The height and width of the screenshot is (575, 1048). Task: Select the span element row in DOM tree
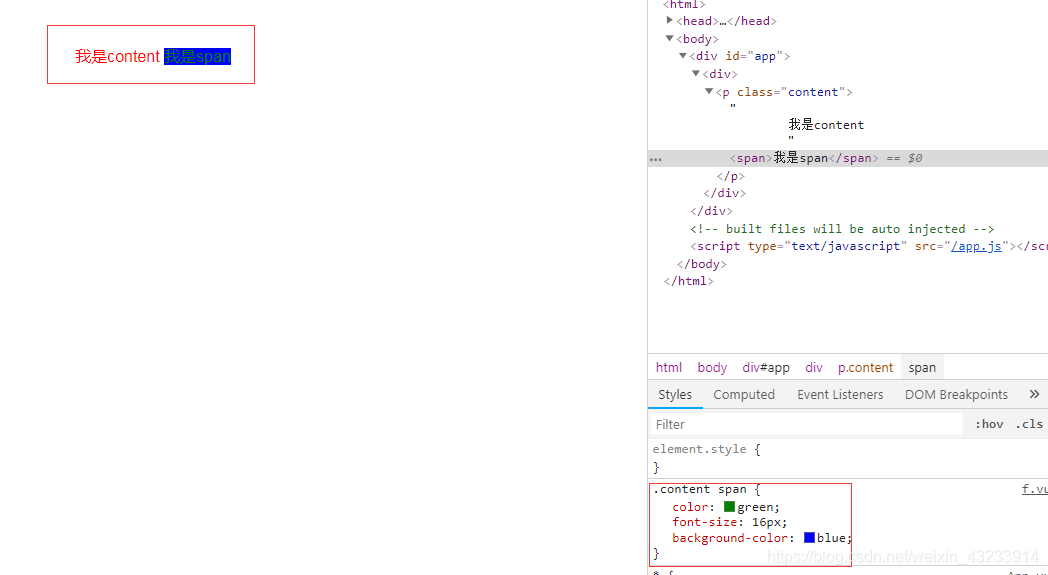(x=847, y=158)
